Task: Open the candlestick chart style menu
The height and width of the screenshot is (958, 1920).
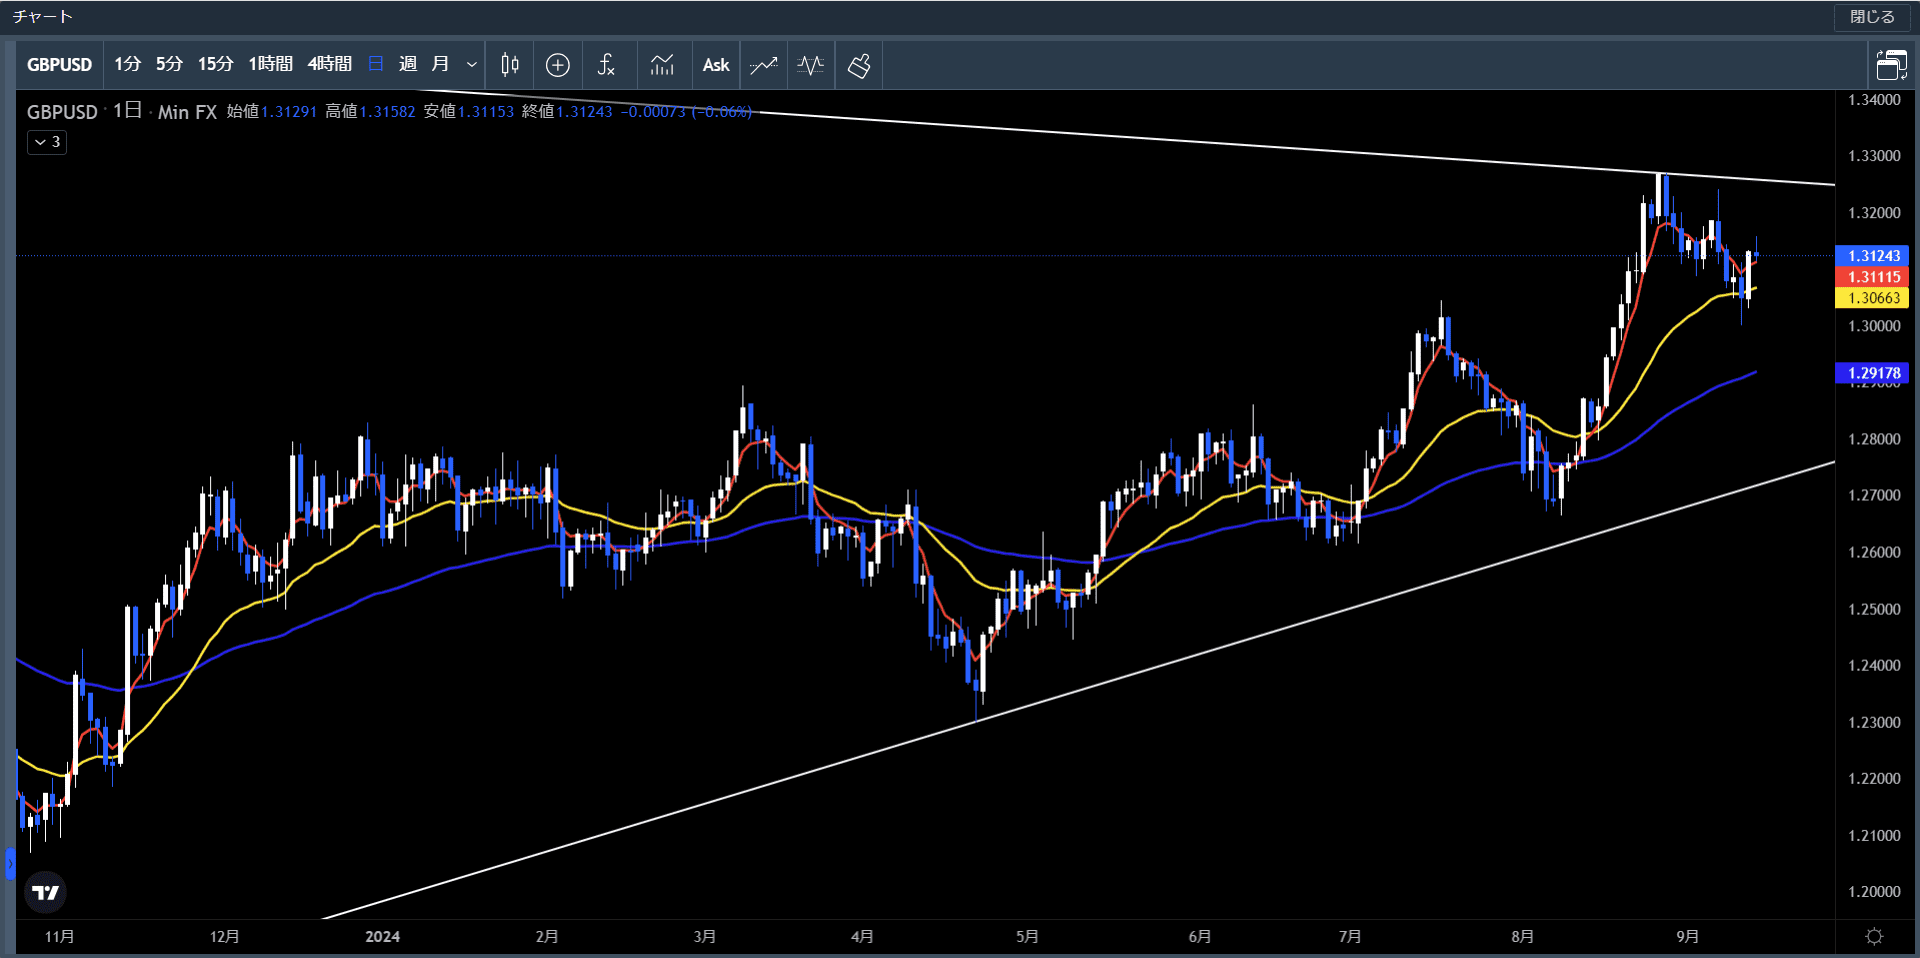Action: click(510, 65)
